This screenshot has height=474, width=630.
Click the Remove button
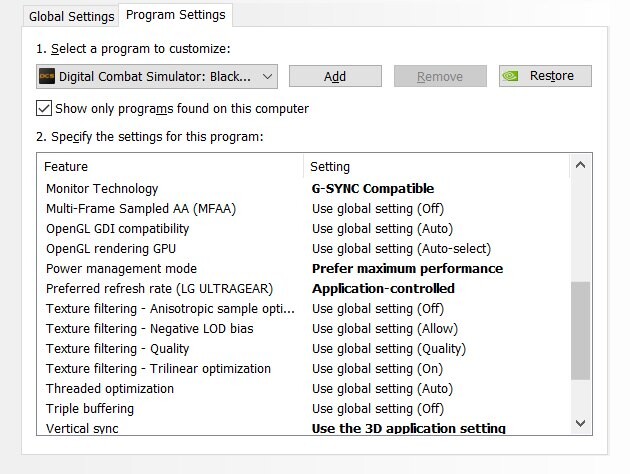[x=440, y=76]
